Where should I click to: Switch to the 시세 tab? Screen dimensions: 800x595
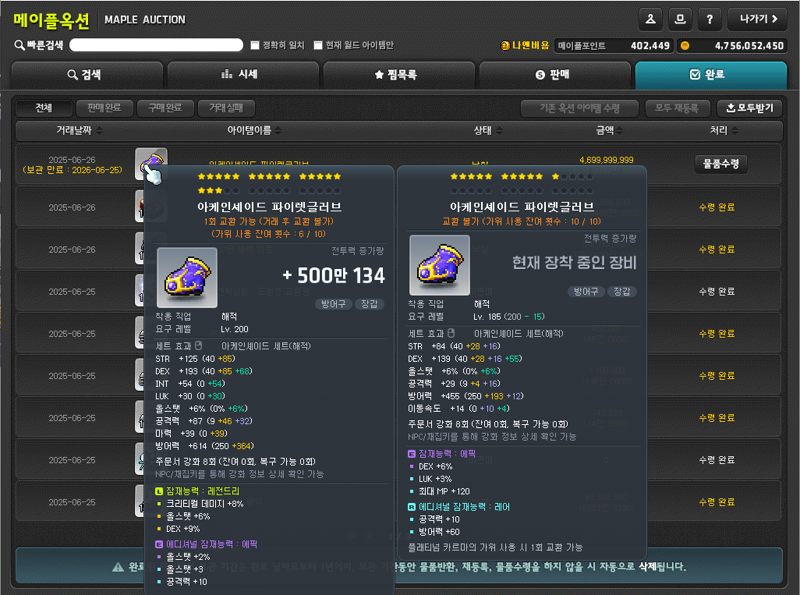point(243,75)
